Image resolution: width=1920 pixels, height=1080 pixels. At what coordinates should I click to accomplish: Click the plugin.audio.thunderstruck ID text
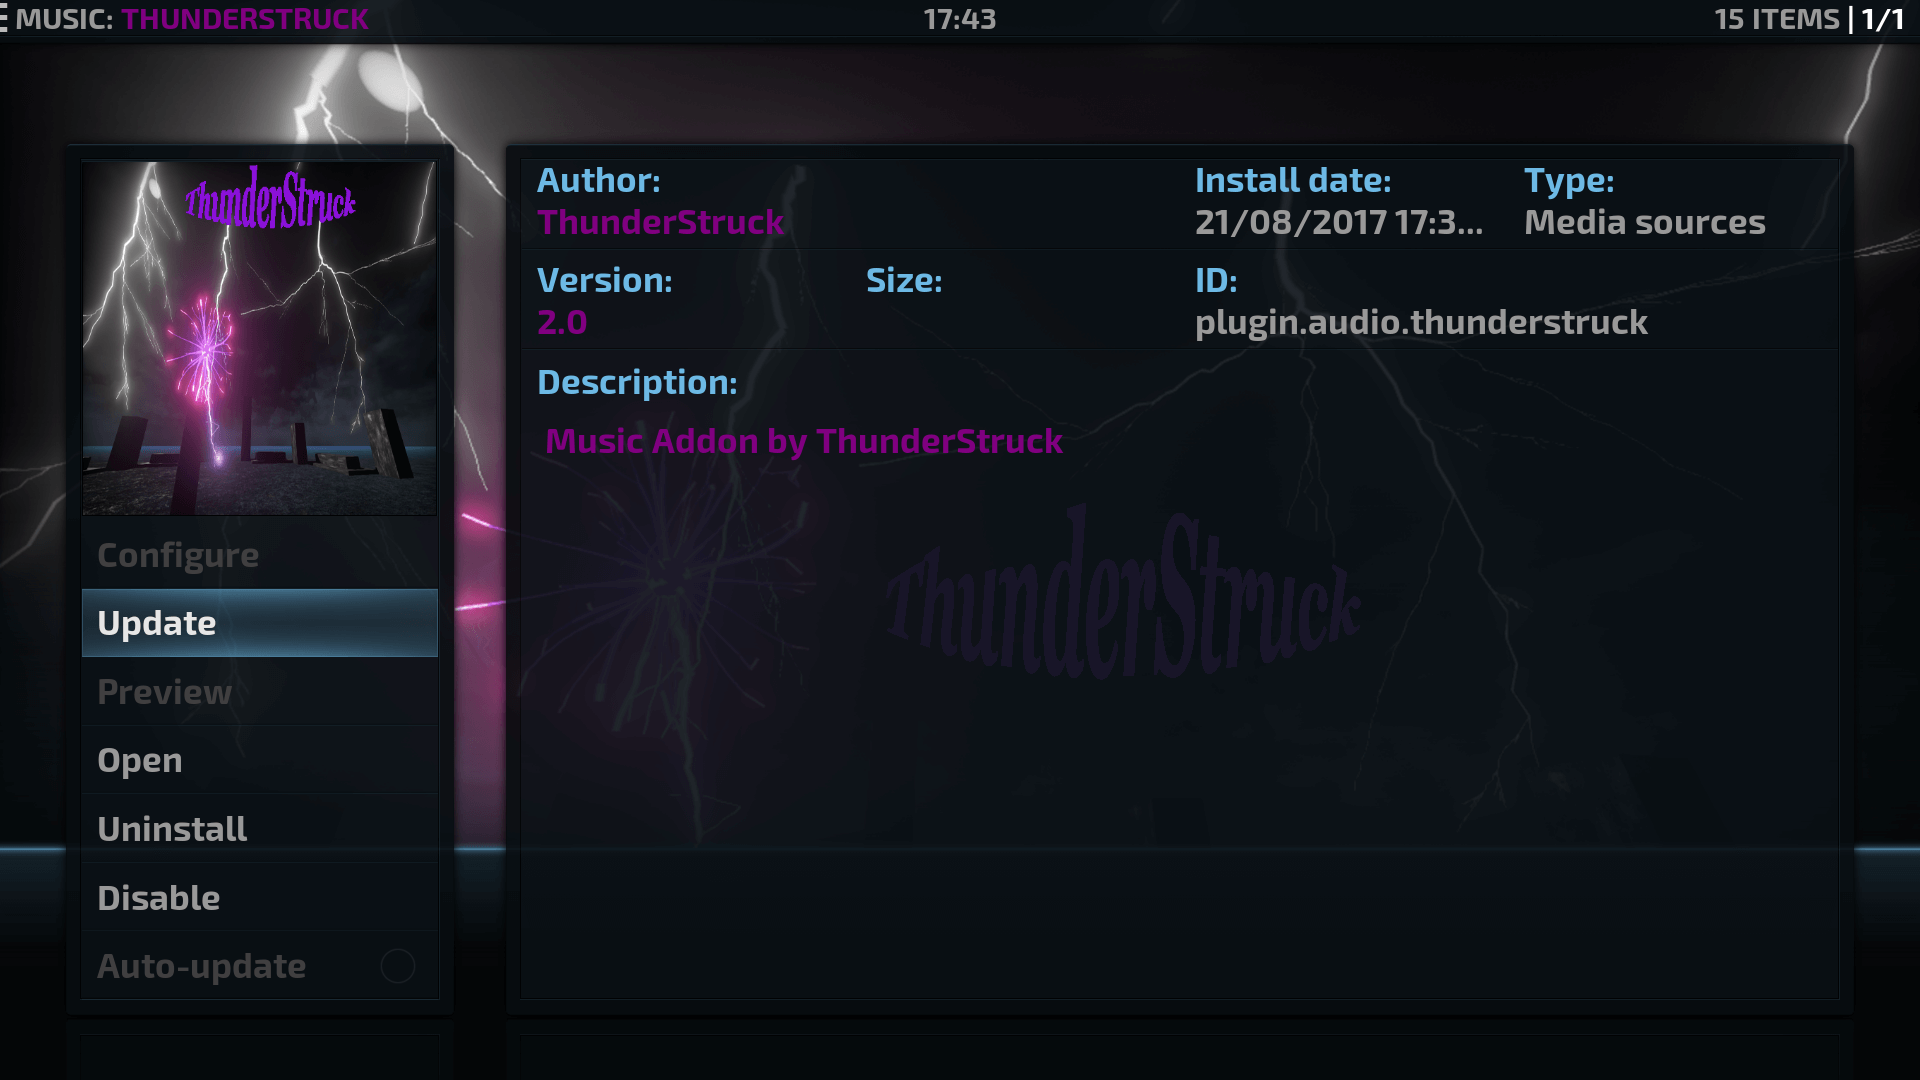coord(1421,323)
